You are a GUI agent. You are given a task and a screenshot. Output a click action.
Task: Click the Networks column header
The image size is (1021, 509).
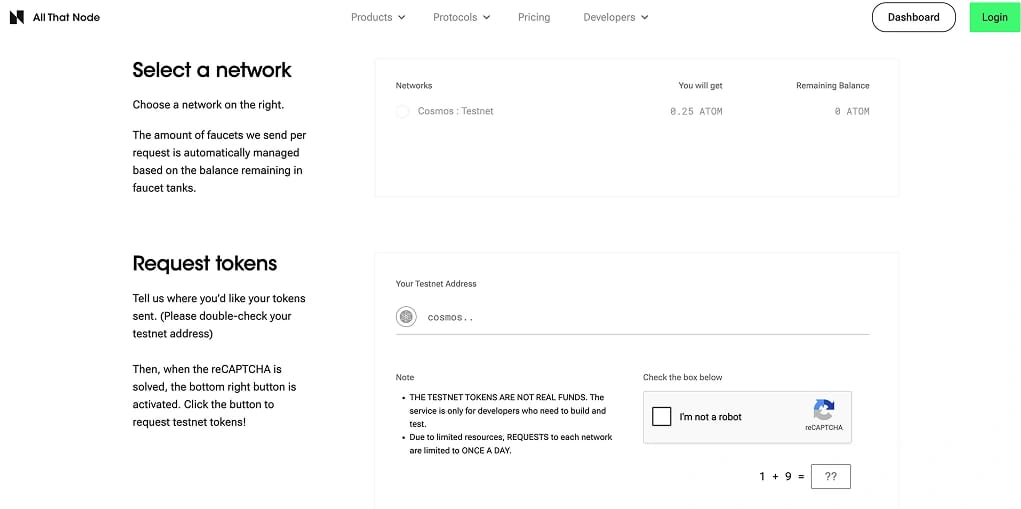413,85
